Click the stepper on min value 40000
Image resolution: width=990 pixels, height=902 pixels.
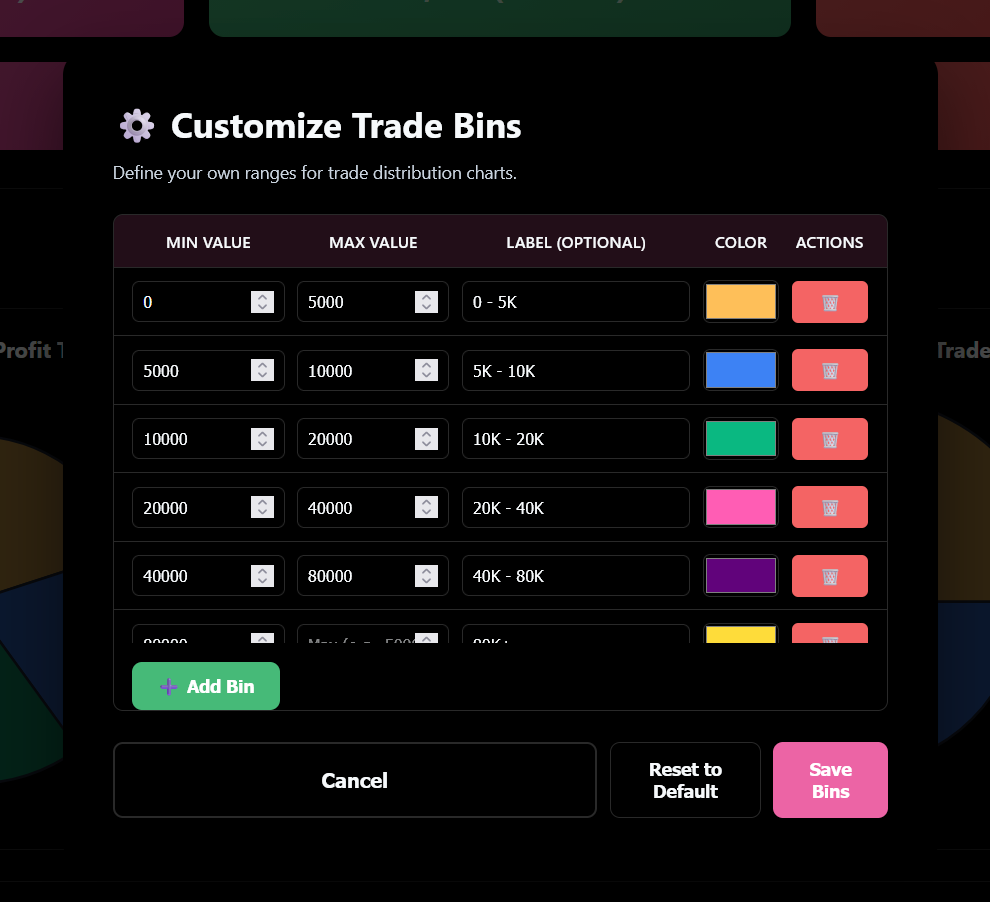262,576
